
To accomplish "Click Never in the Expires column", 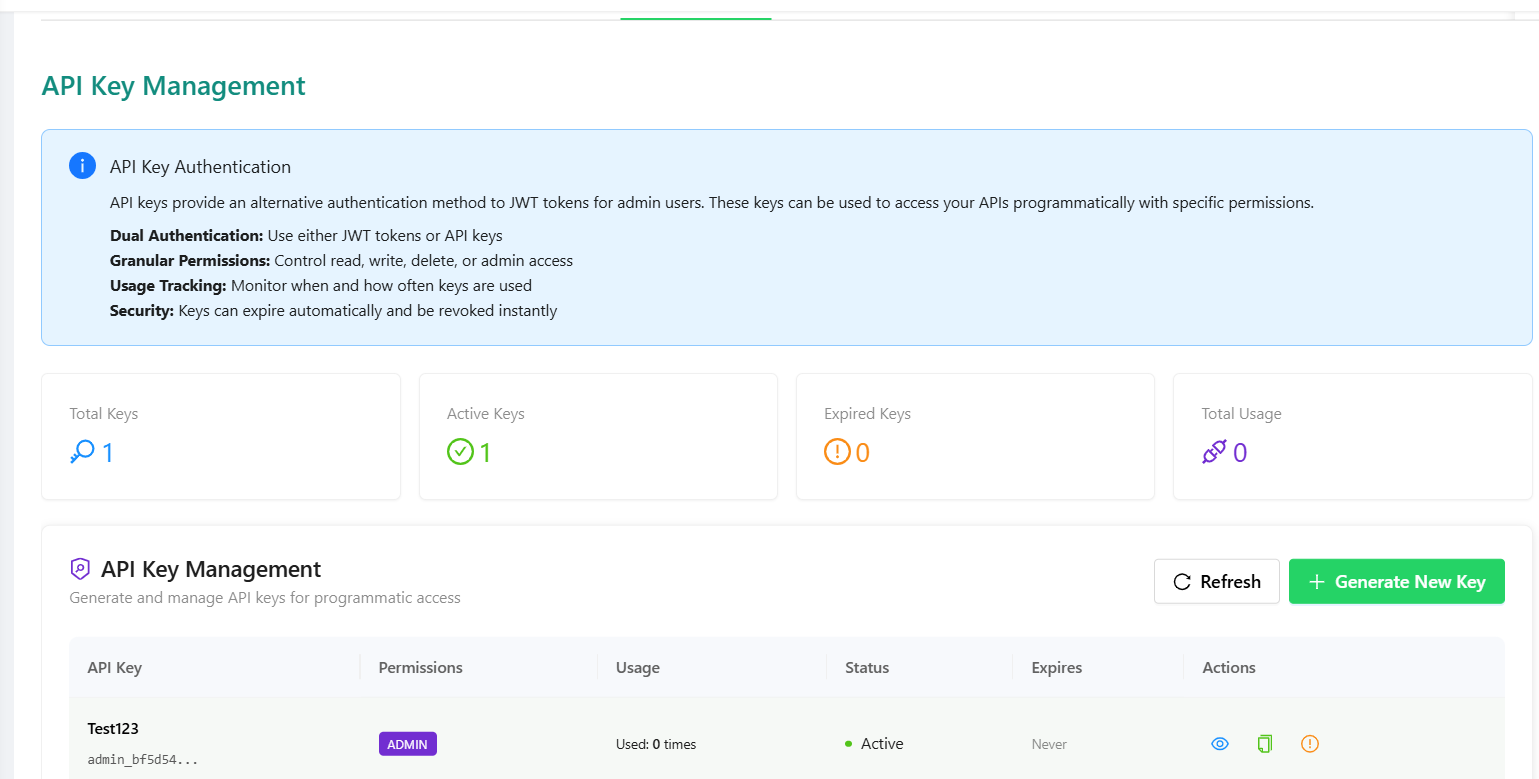I will pos(1048,743).
